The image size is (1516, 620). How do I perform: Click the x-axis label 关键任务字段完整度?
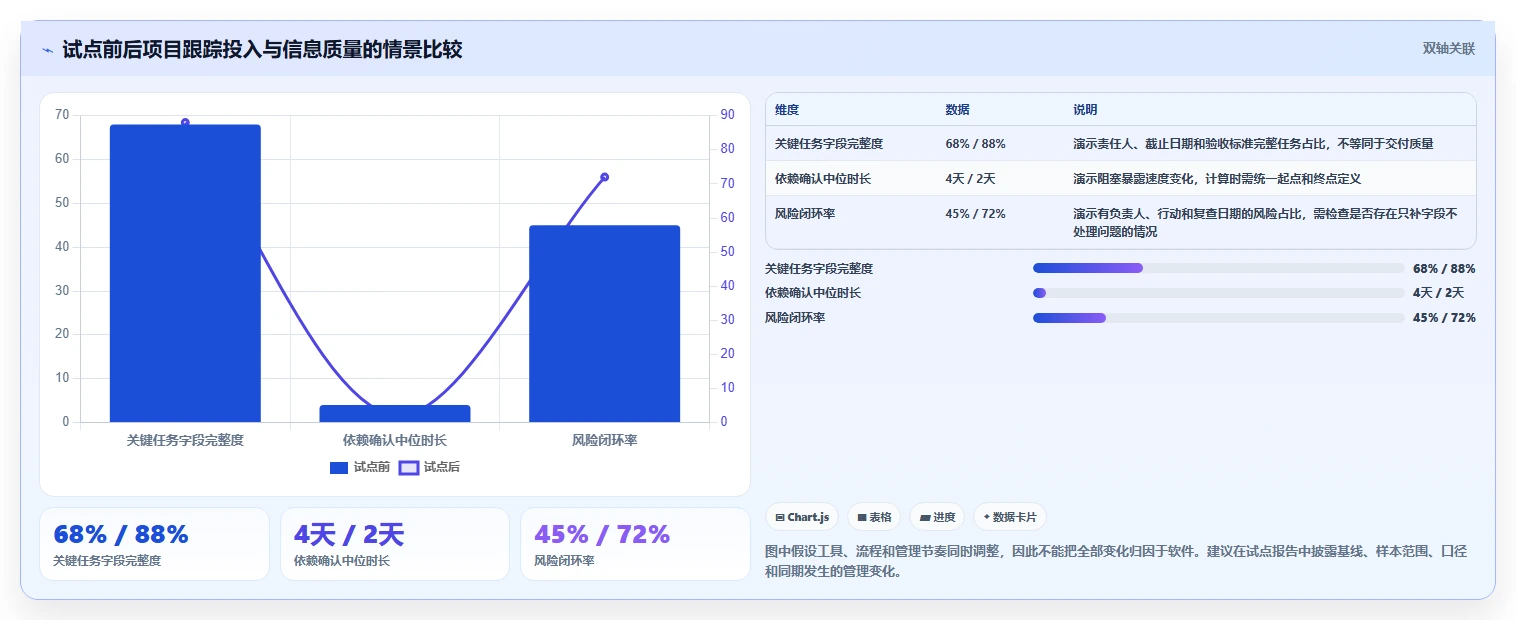click(185, 440)
